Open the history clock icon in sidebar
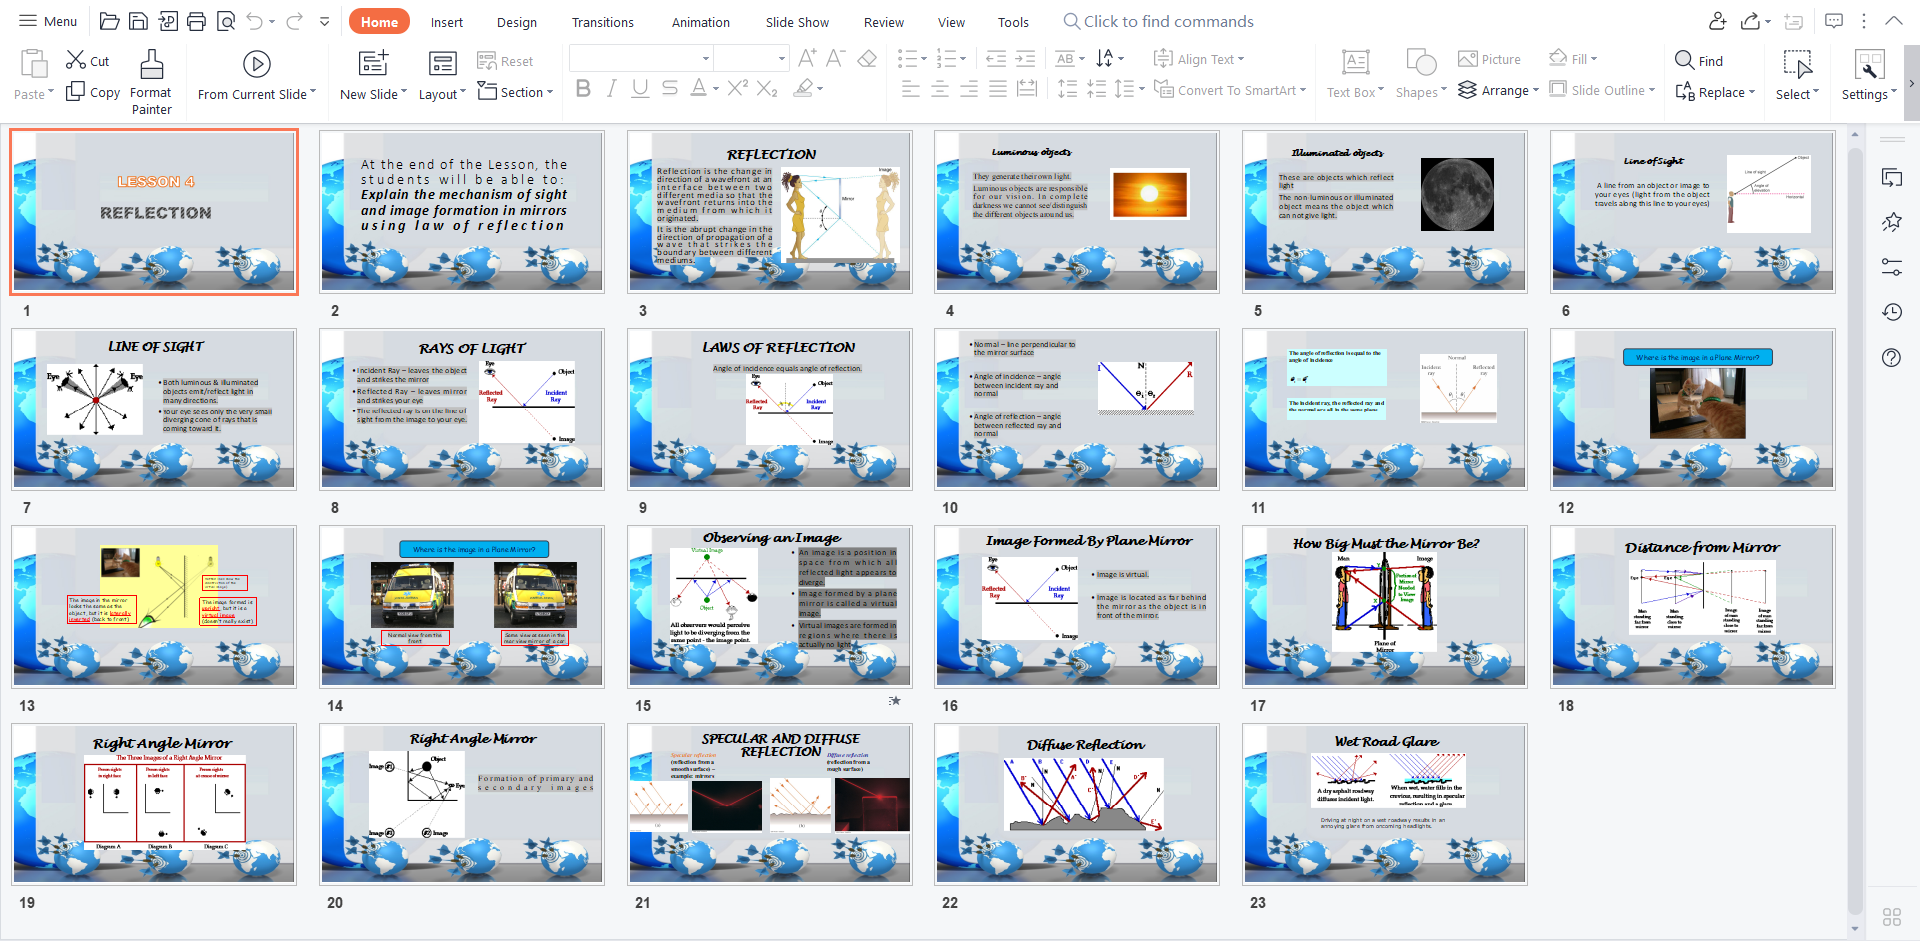 click(x=1891, y=312)
